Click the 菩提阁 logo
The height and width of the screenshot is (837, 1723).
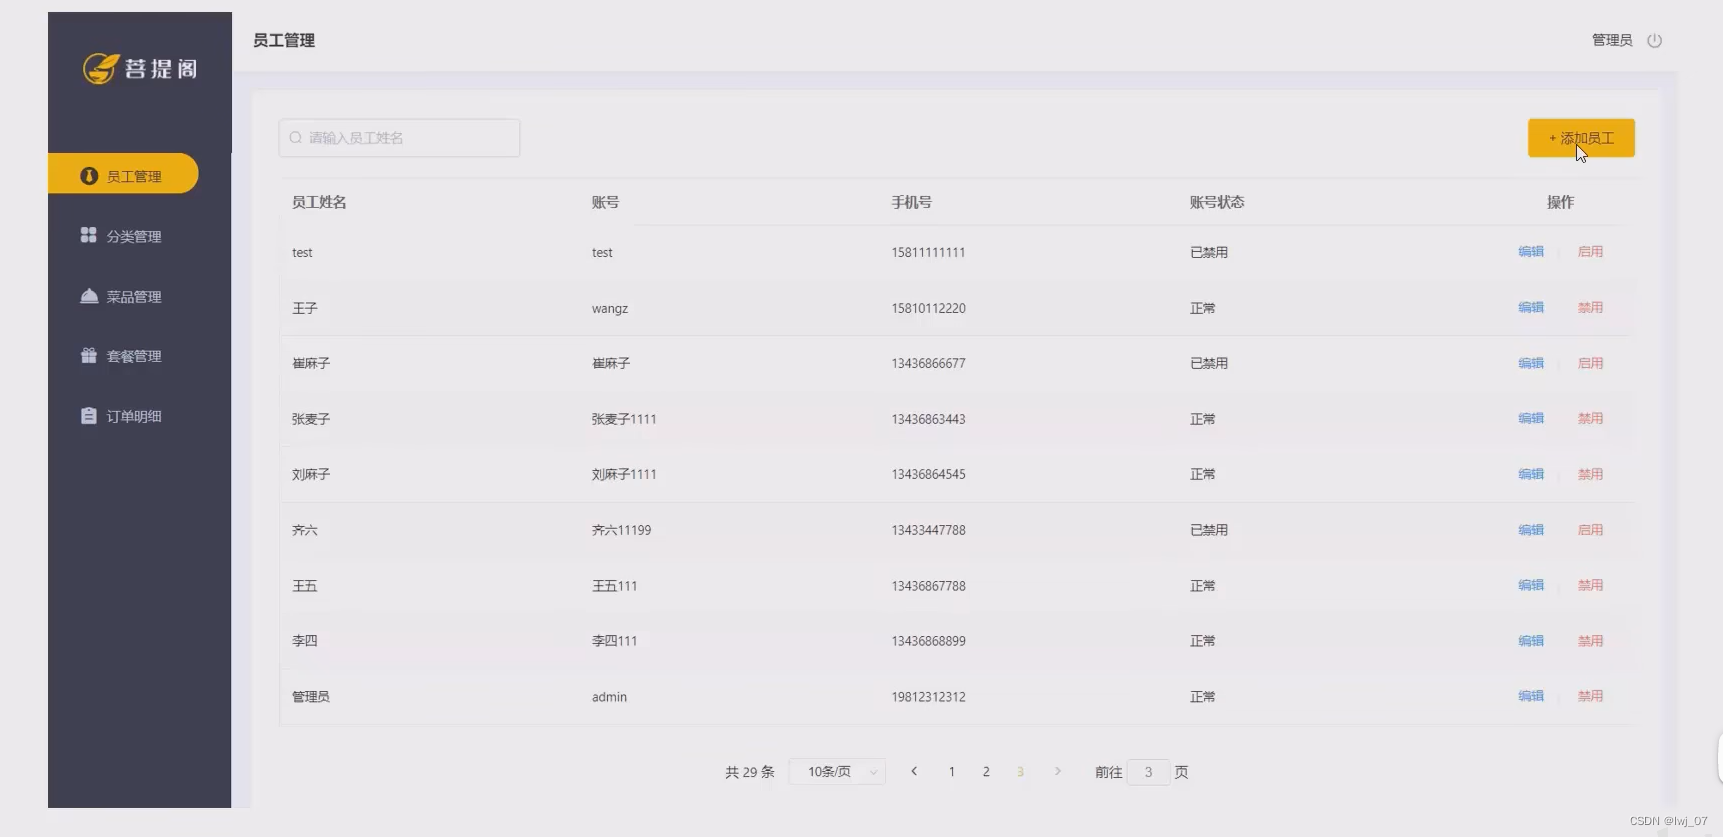coord(140,68)
